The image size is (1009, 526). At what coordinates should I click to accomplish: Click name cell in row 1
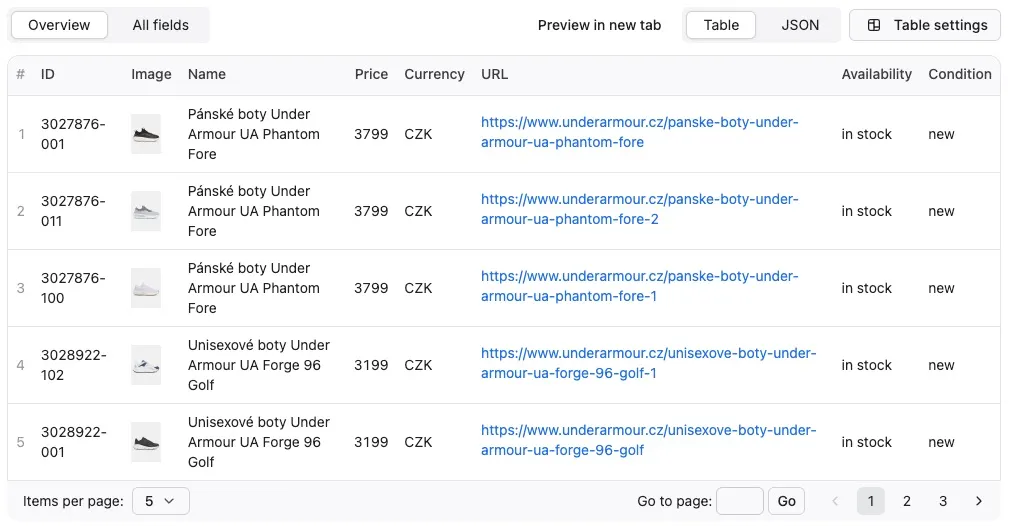pos(254,134)
